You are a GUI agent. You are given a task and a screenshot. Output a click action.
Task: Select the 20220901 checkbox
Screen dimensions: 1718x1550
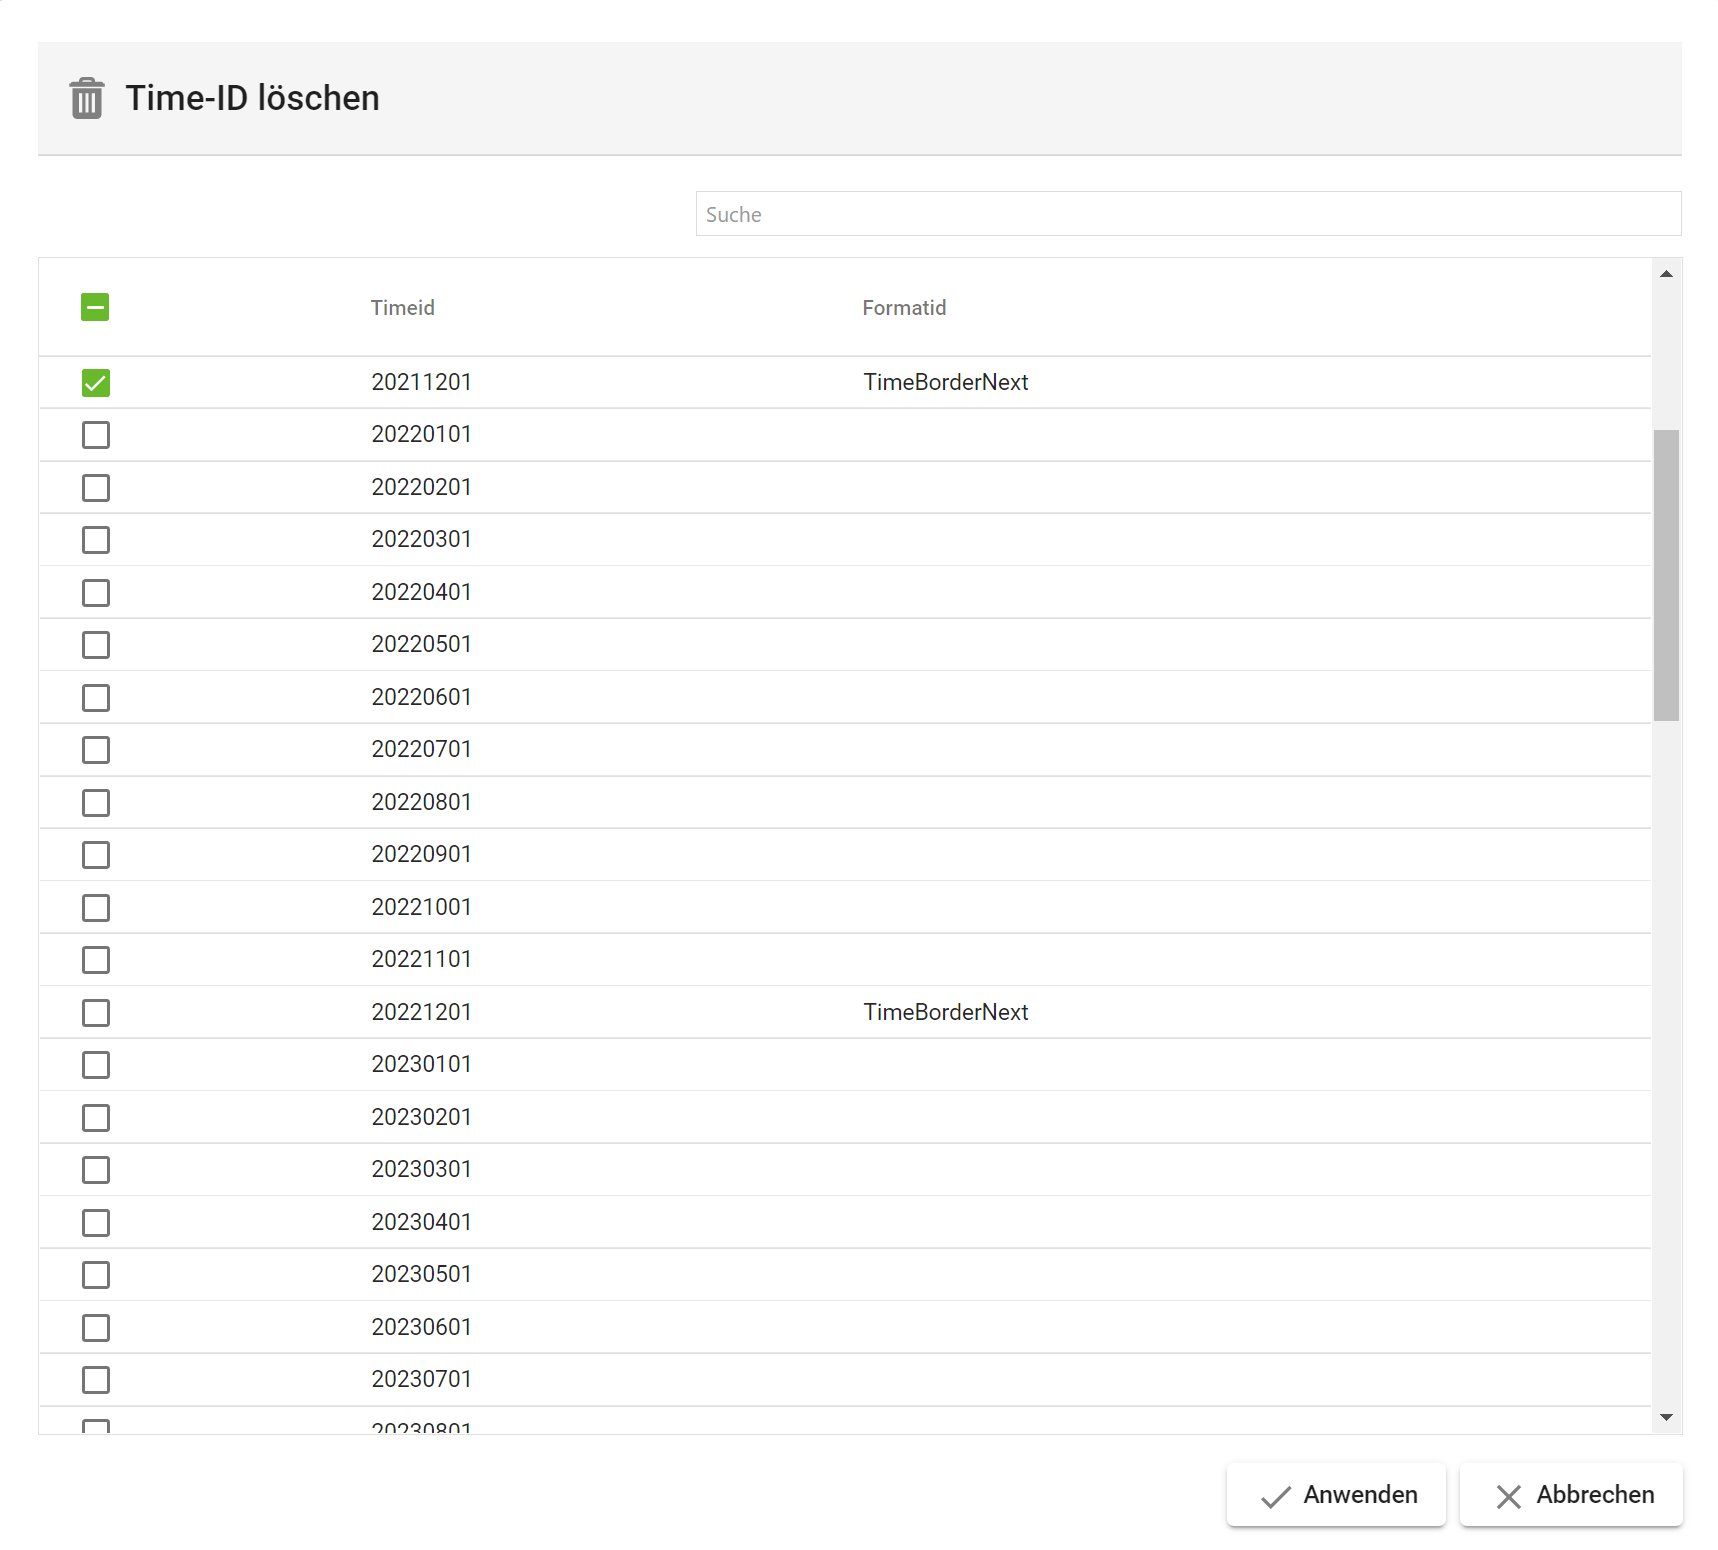click(95, 855)
